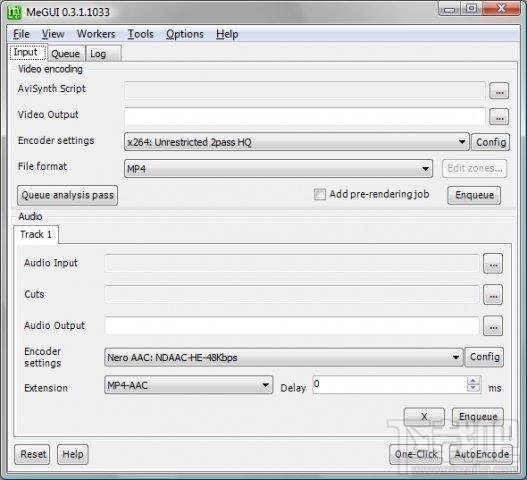Switch to the Queue tab
Image resolution: width=527 pixels, height=480 pixels.
click(66, 54)
